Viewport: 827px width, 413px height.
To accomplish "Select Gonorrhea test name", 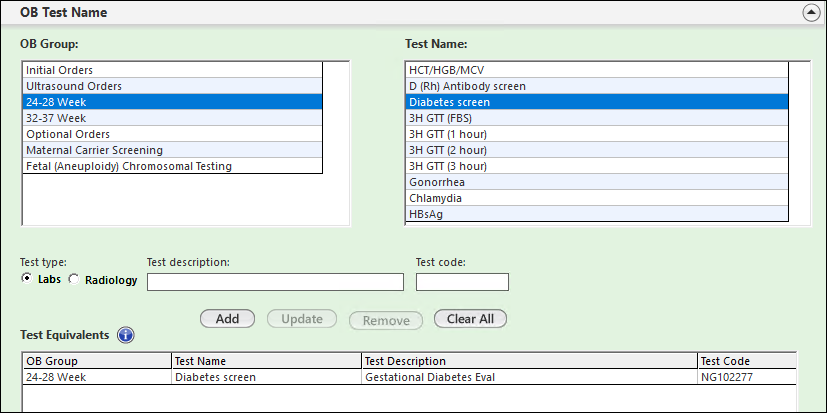I will pyautogui.click(x=597, y=182).
